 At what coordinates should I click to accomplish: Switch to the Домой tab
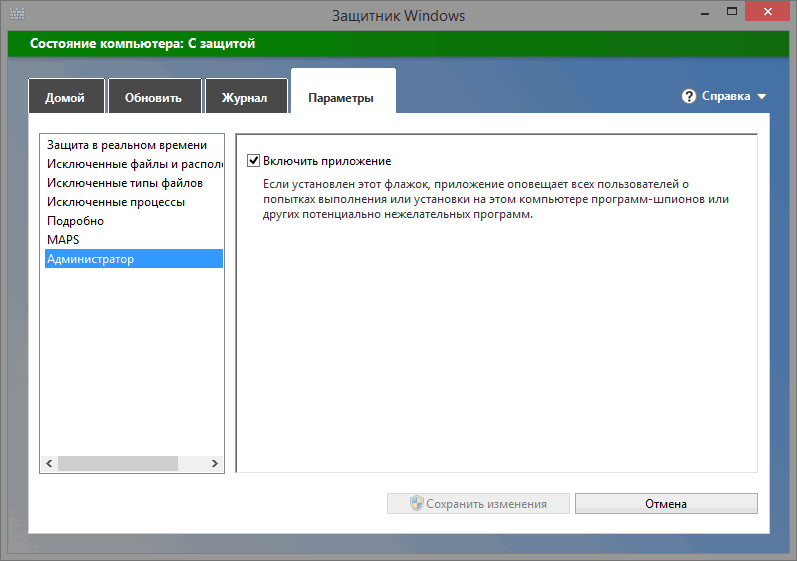click(x=66, y=96)
